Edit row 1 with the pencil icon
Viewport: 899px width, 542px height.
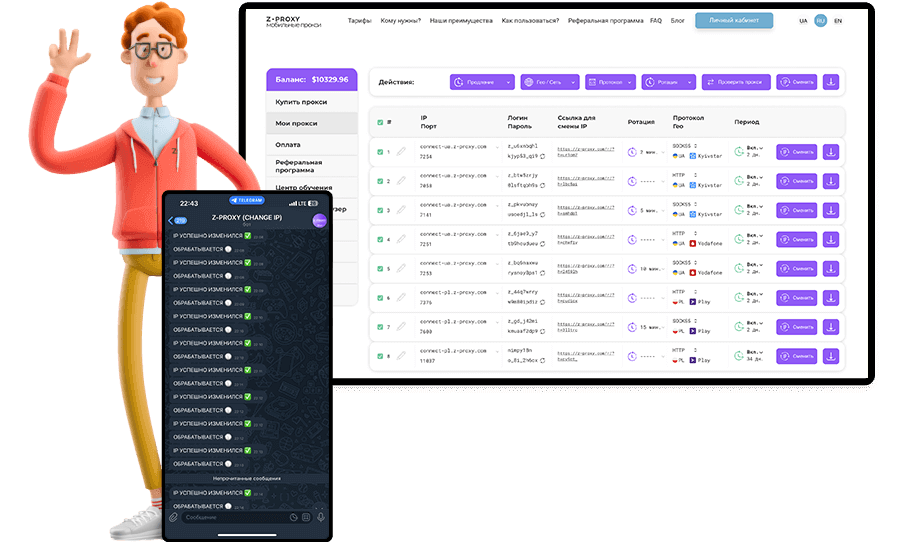click(x=401, y=151)
